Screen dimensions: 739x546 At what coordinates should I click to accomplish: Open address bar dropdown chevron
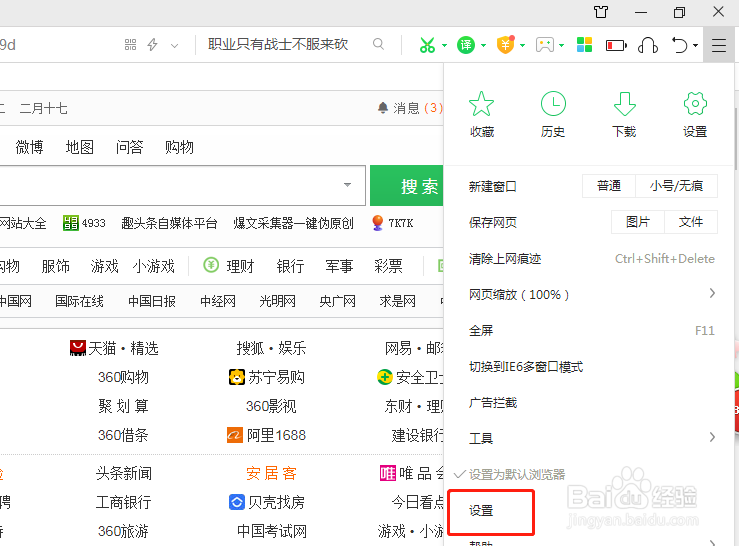tap(174, 46)
